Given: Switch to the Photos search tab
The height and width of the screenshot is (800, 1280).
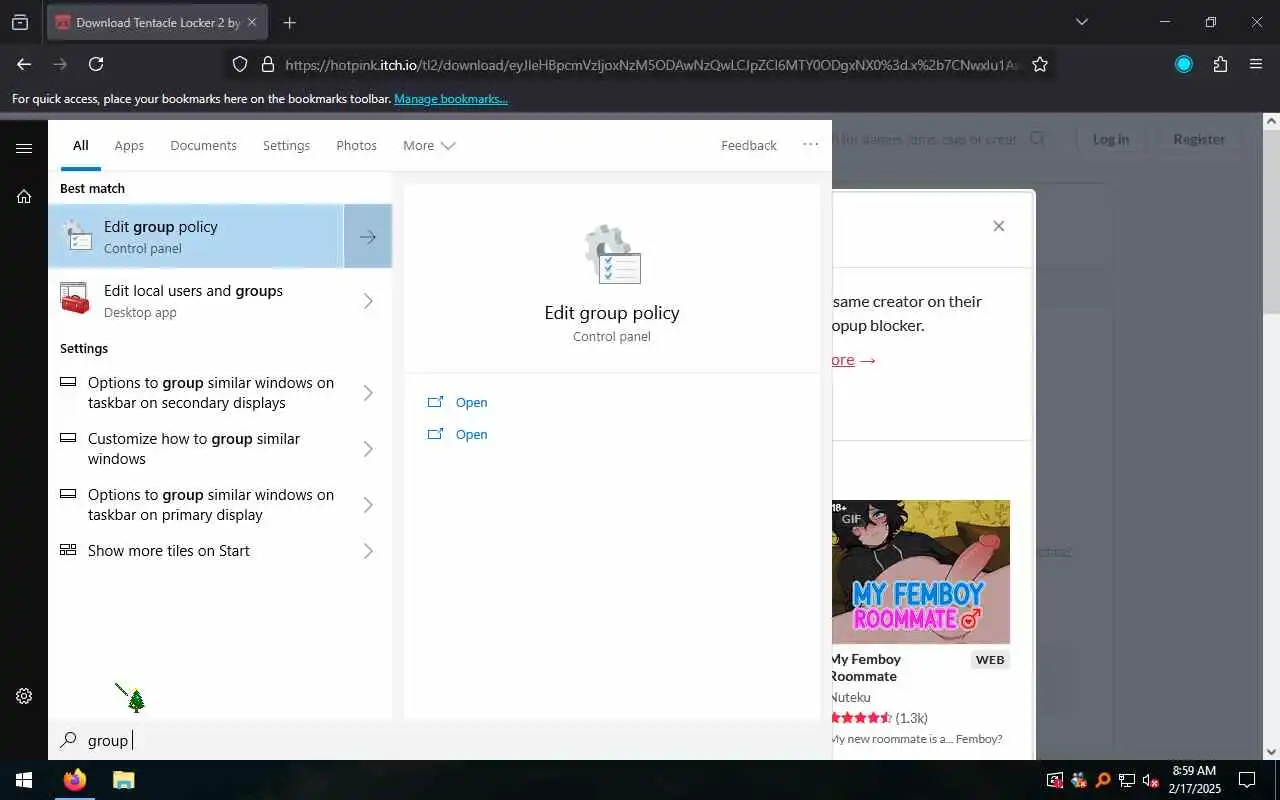Looking at the screenshot, I should (356, 145).
